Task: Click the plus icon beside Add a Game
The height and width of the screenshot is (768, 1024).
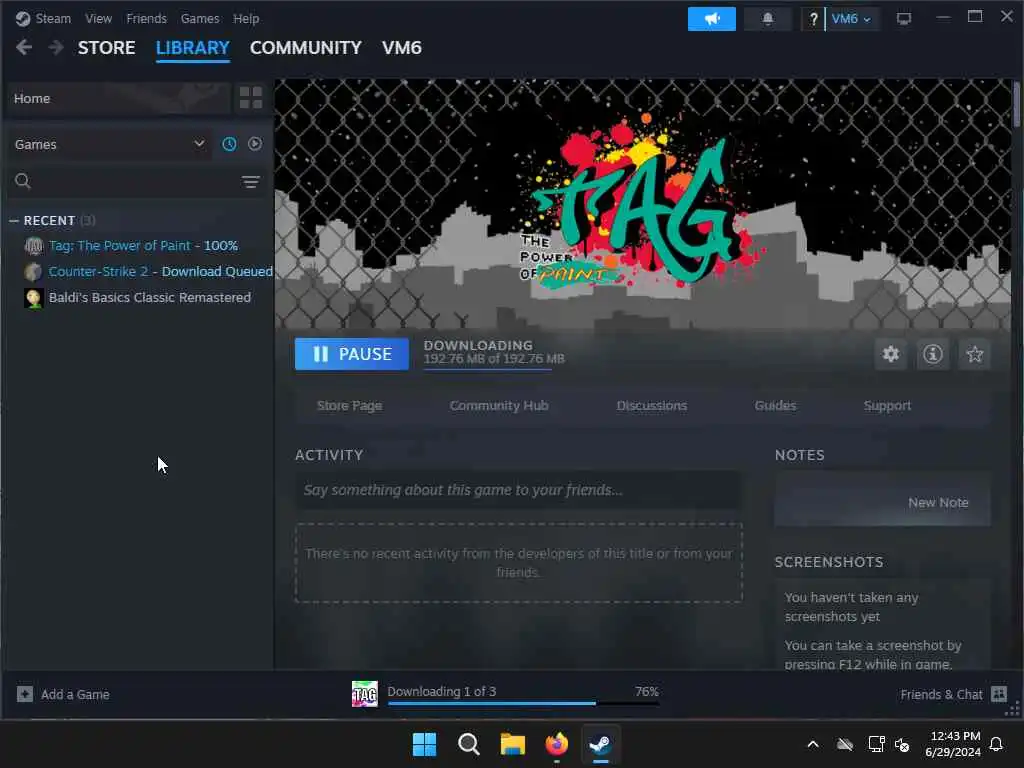Action: coord(25,694)
